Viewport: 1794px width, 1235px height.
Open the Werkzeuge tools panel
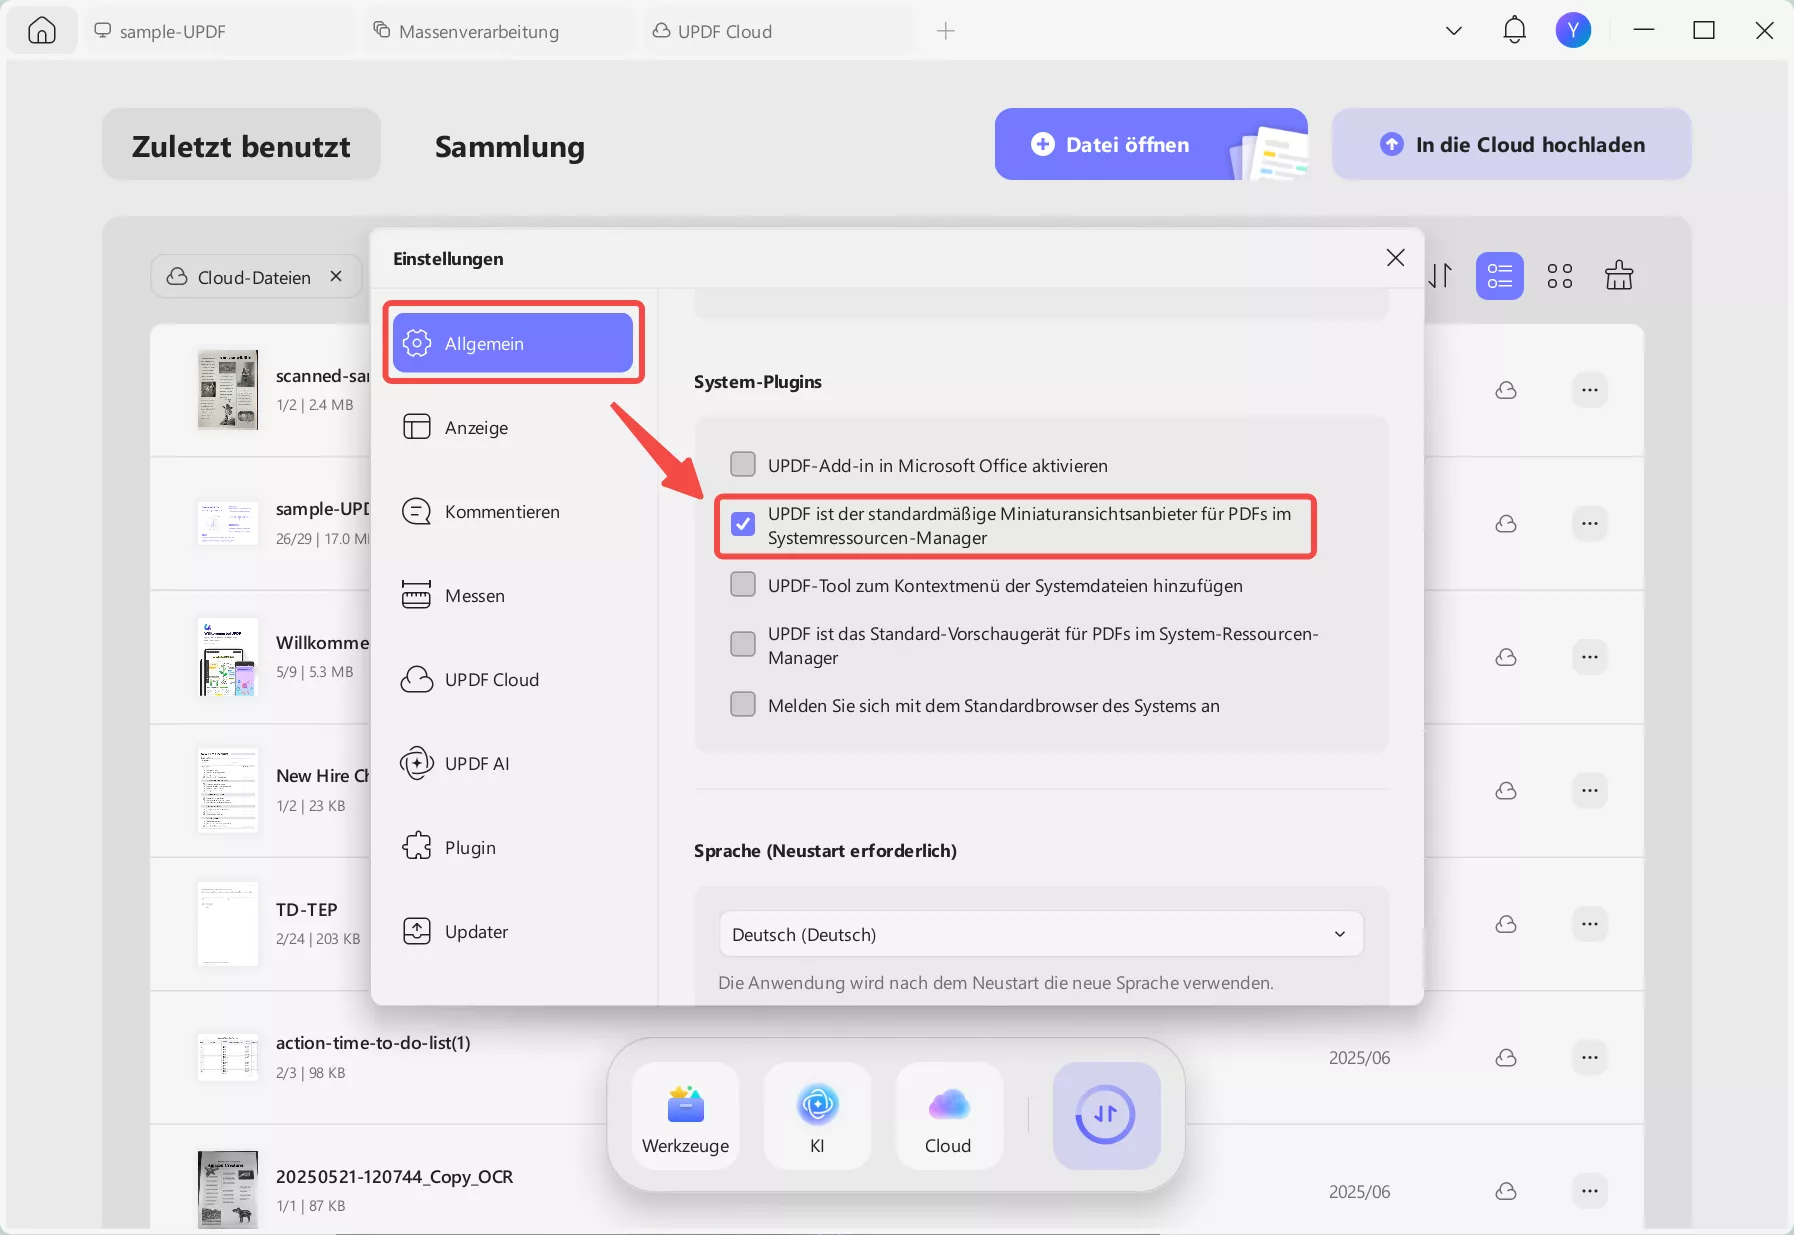point(685,1116)
